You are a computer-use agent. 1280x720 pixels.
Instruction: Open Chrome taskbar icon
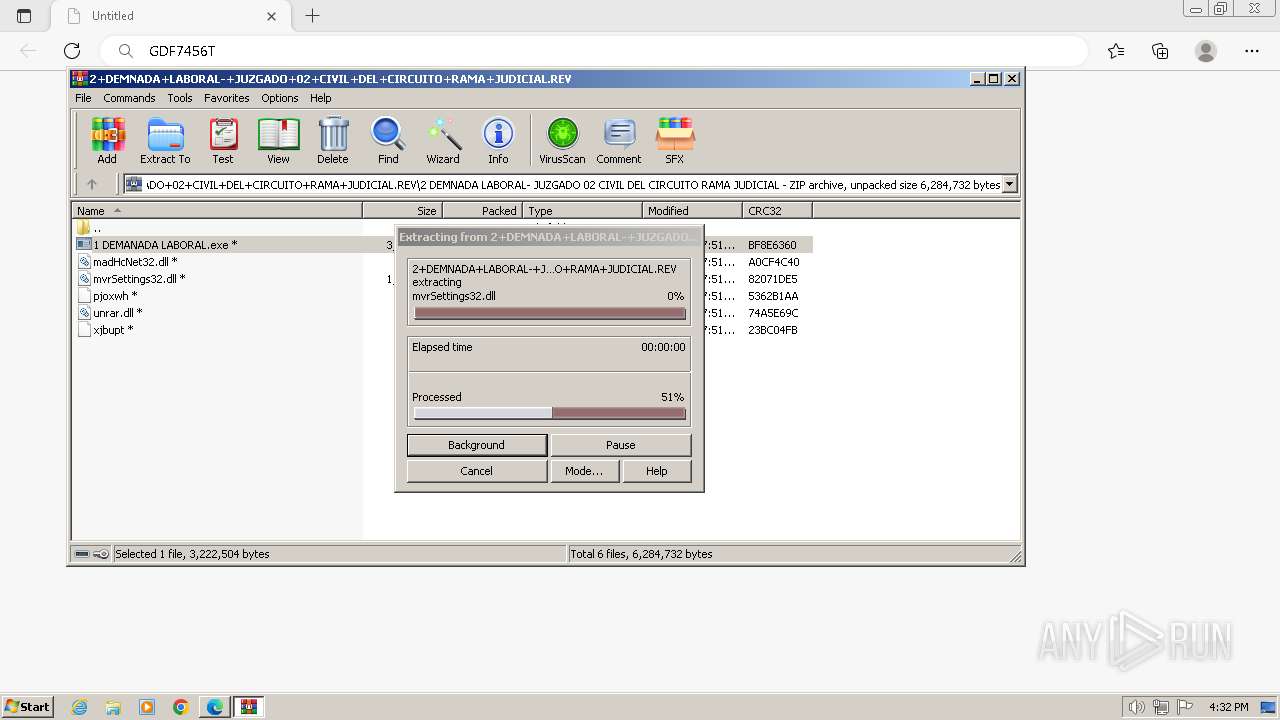pos(181,707)
